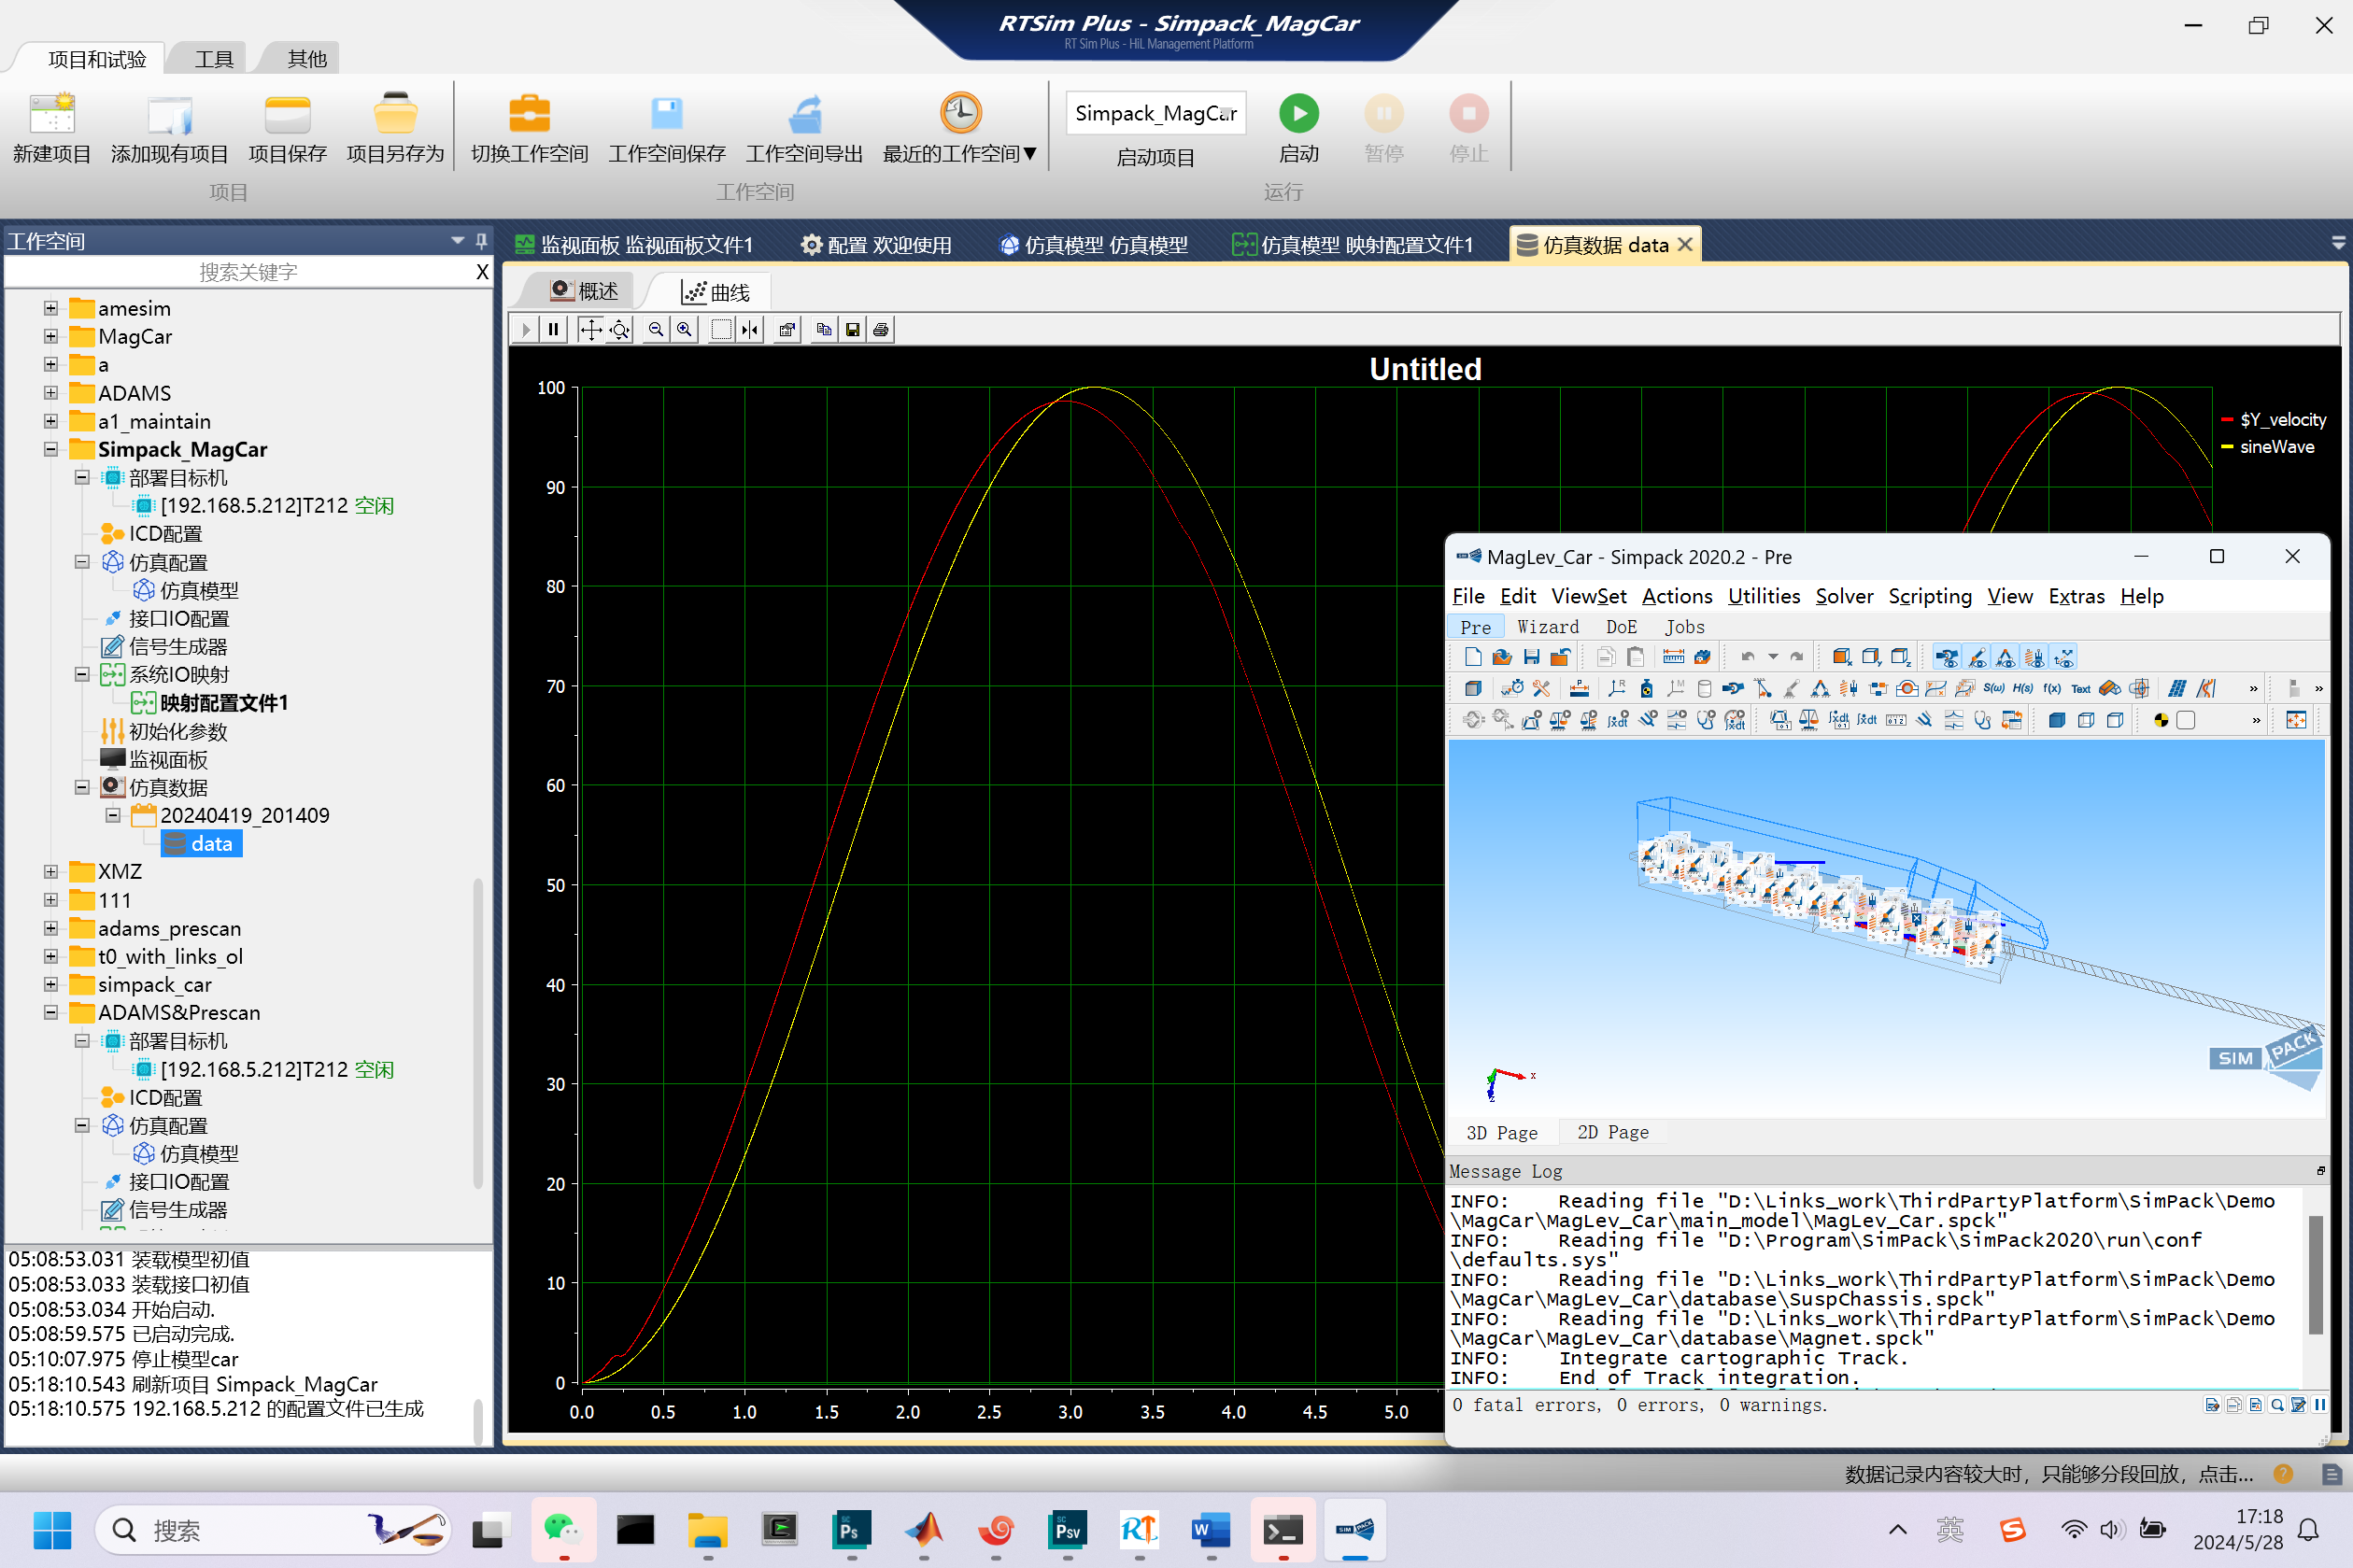This screenshot has height=1568, width=2353.
Task: Toggle spring force elements visibility eye icon
Action: point(2034,657)
